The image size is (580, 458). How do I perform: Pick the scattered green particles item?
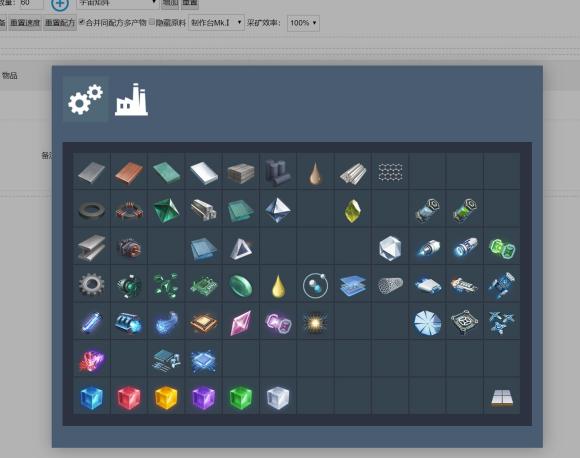(x=166, y=285)
